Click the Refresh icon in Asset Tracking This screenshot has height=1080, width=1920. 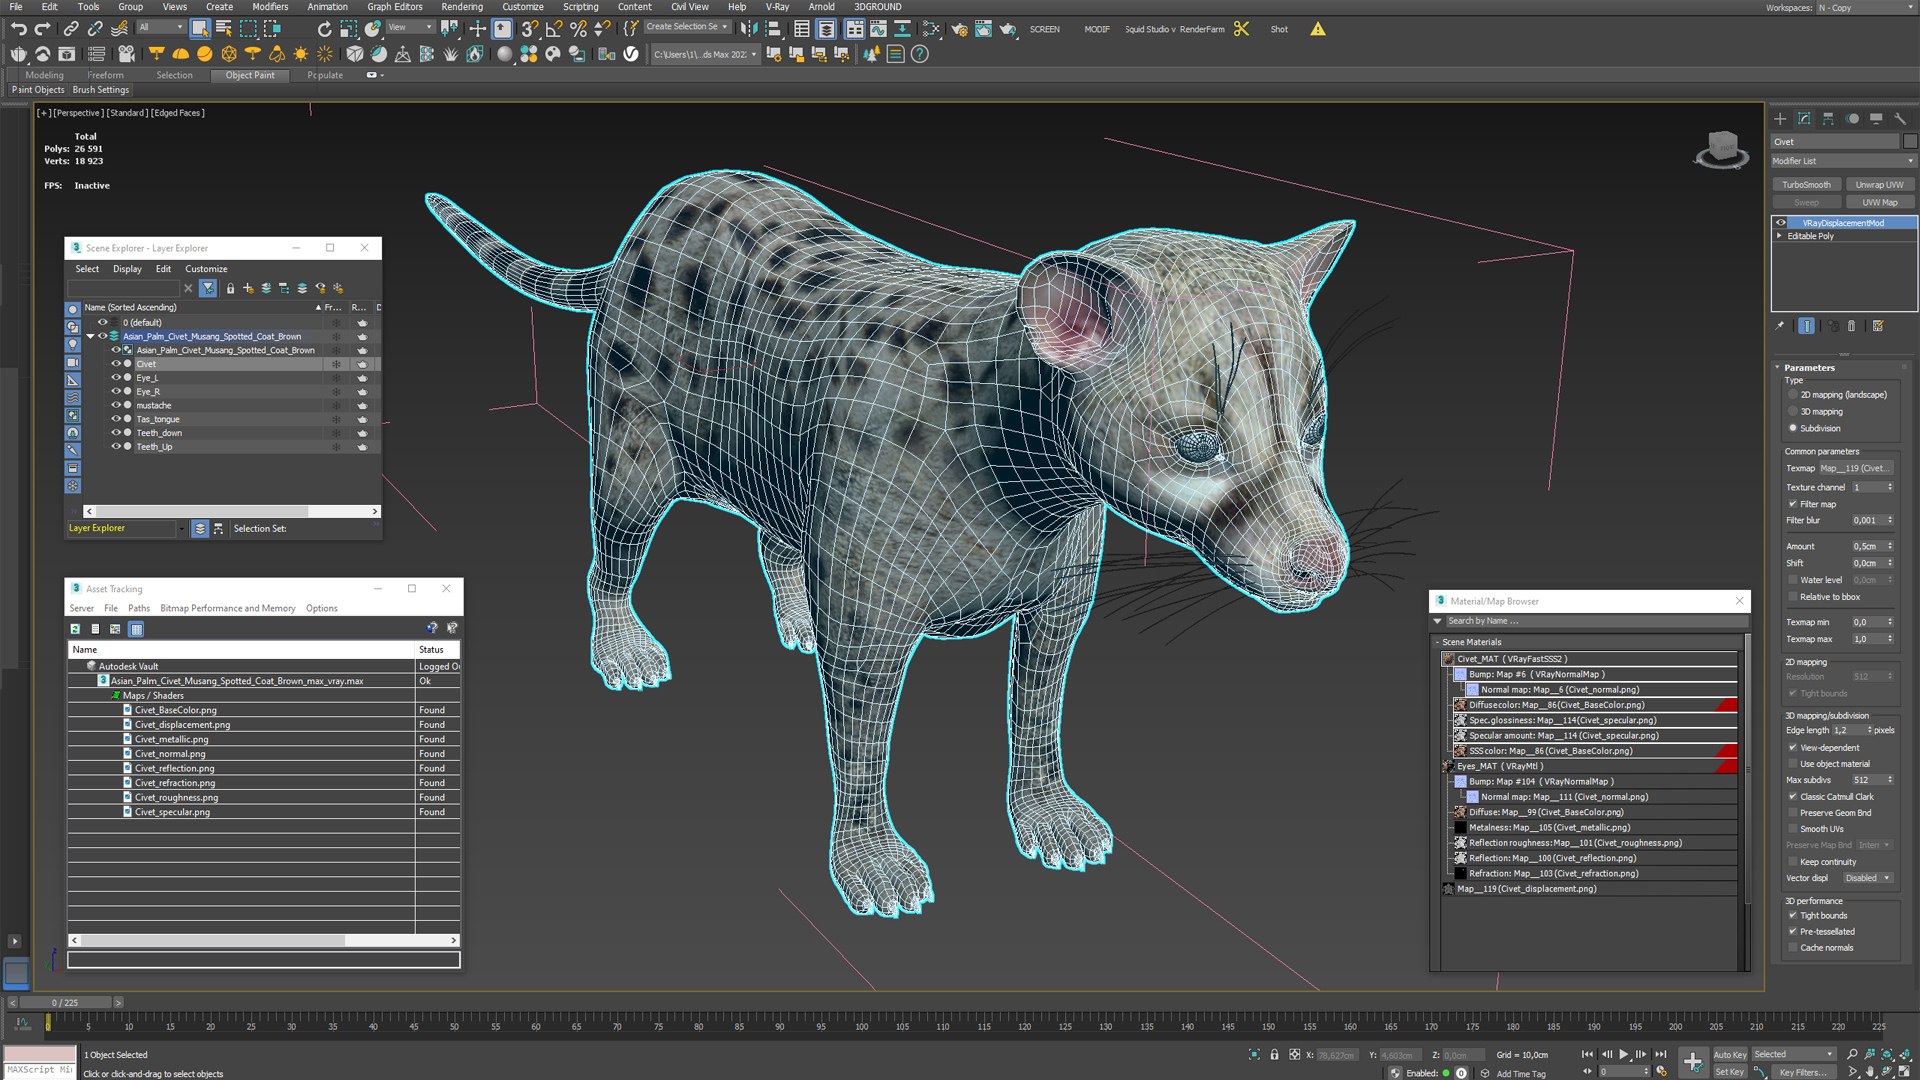coord(75,629)
